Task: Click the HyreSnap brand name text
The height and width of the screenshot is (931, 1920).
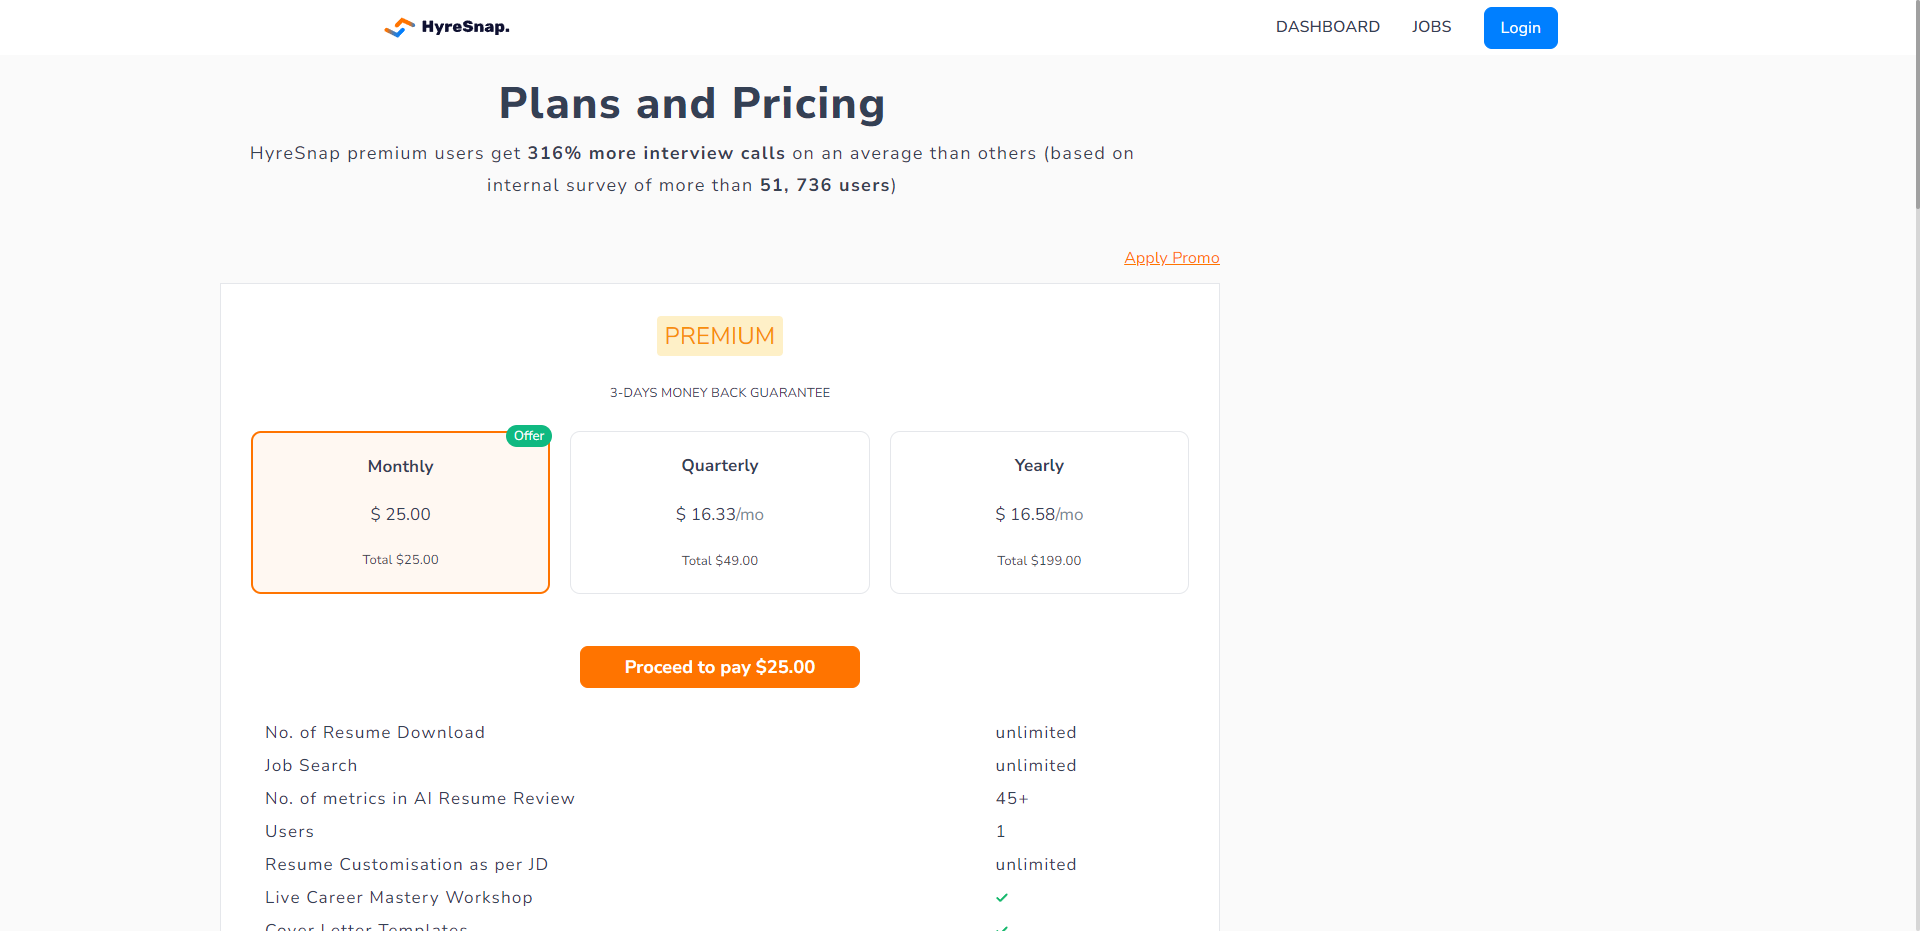Action: click(466, 27)
